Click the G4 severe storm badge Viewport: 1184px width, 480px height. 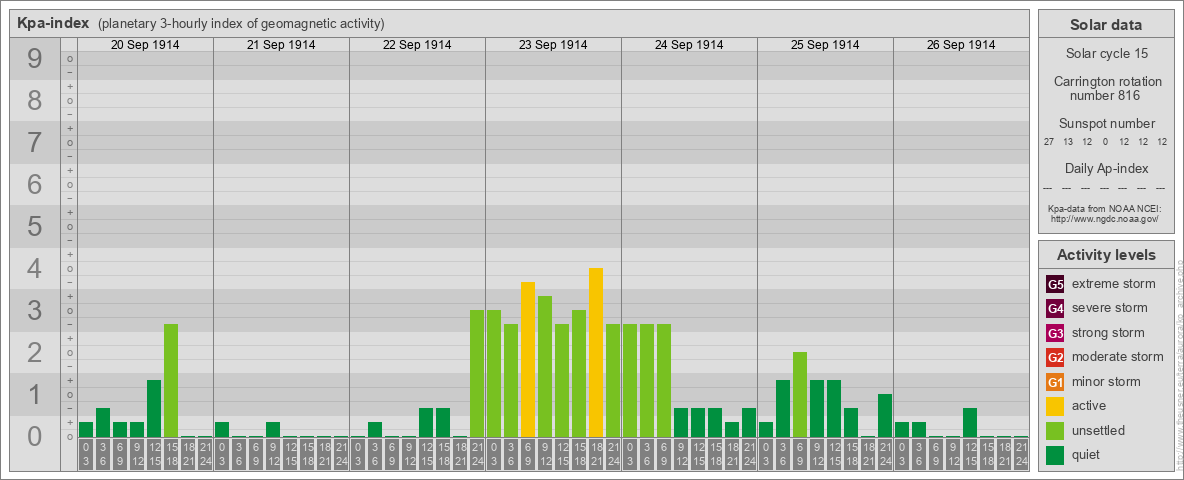tap(1055, 308)
